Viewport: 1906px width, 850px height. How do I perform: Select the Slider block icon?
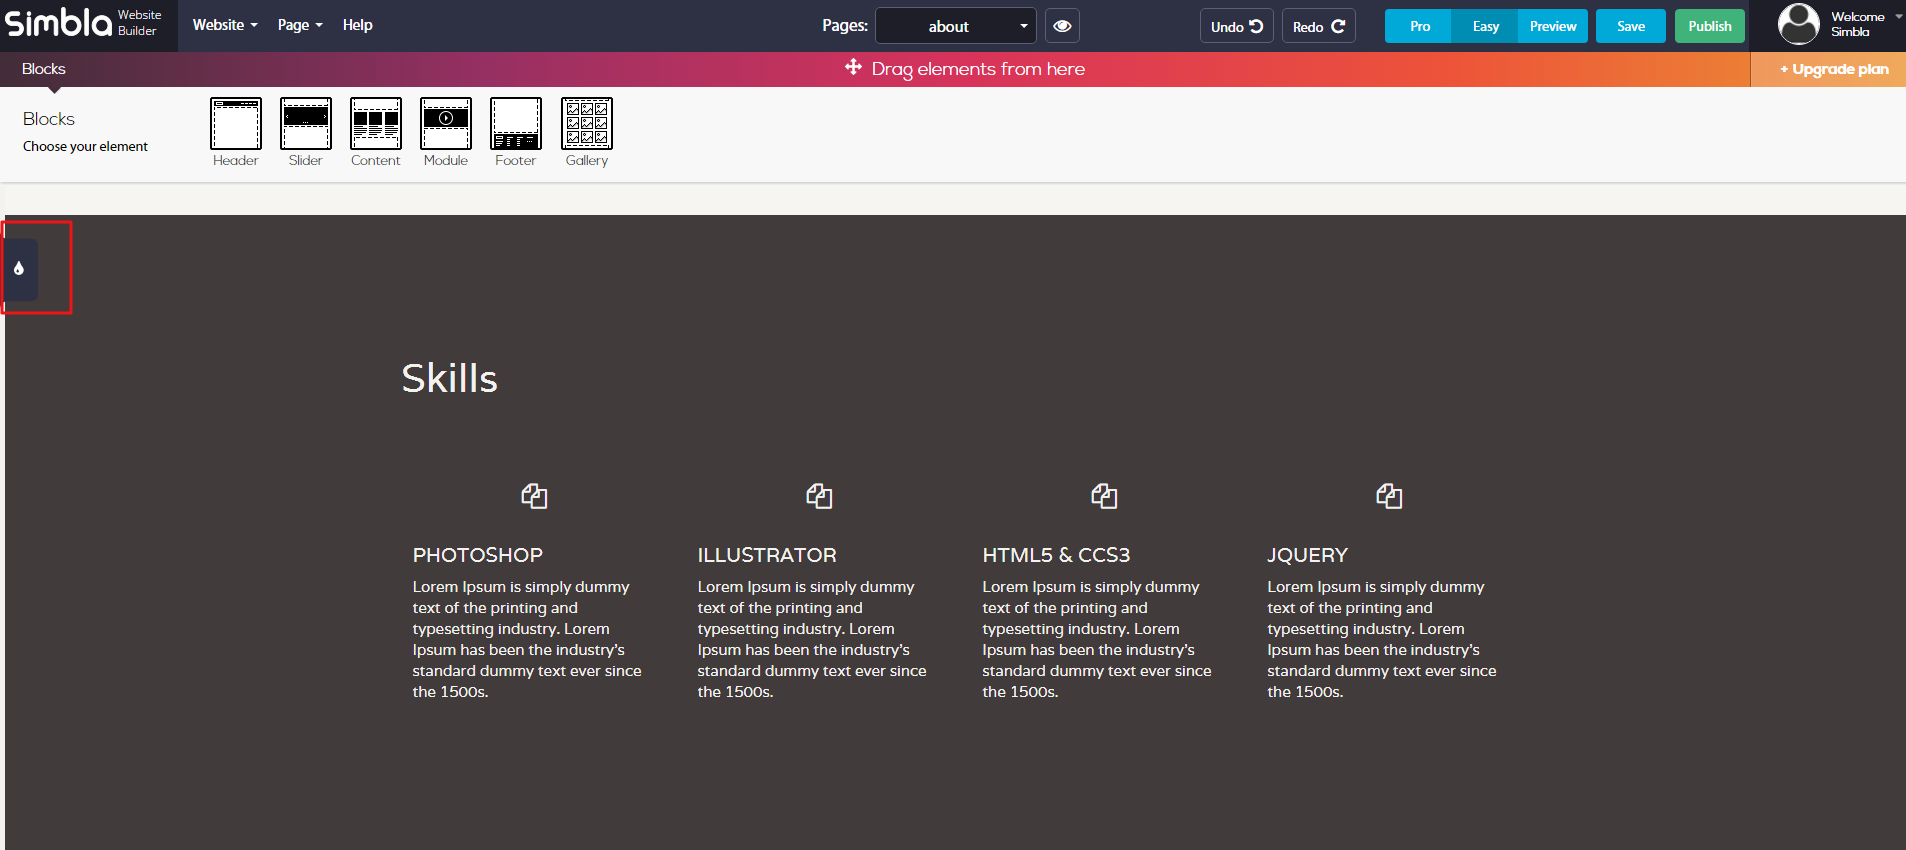(306, 124)
